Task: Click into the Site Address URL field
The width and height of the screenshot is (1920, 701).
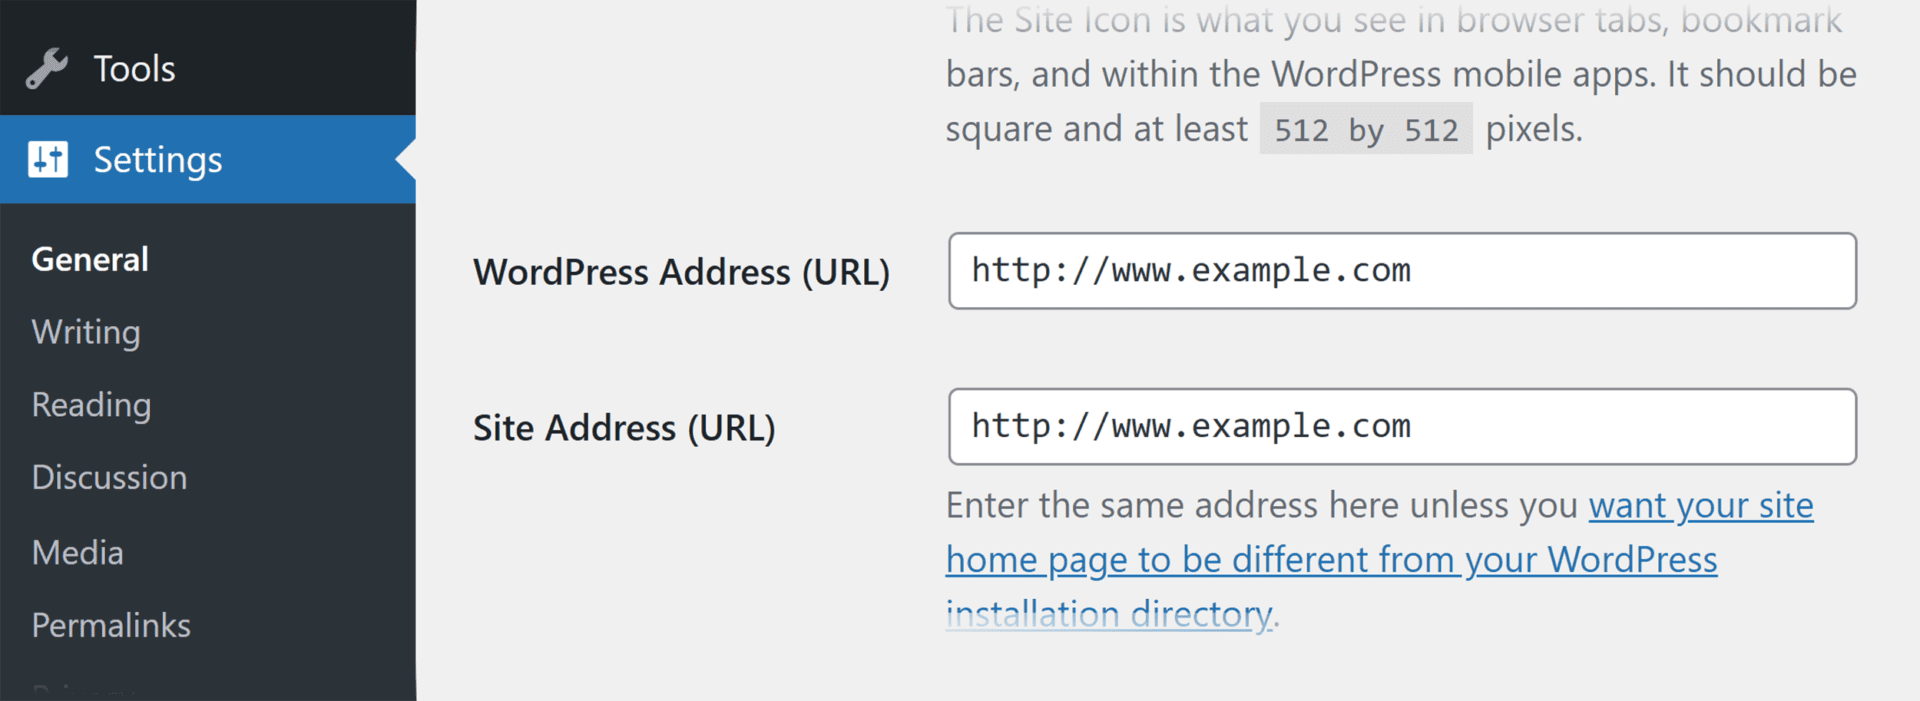Action: 1401,427
